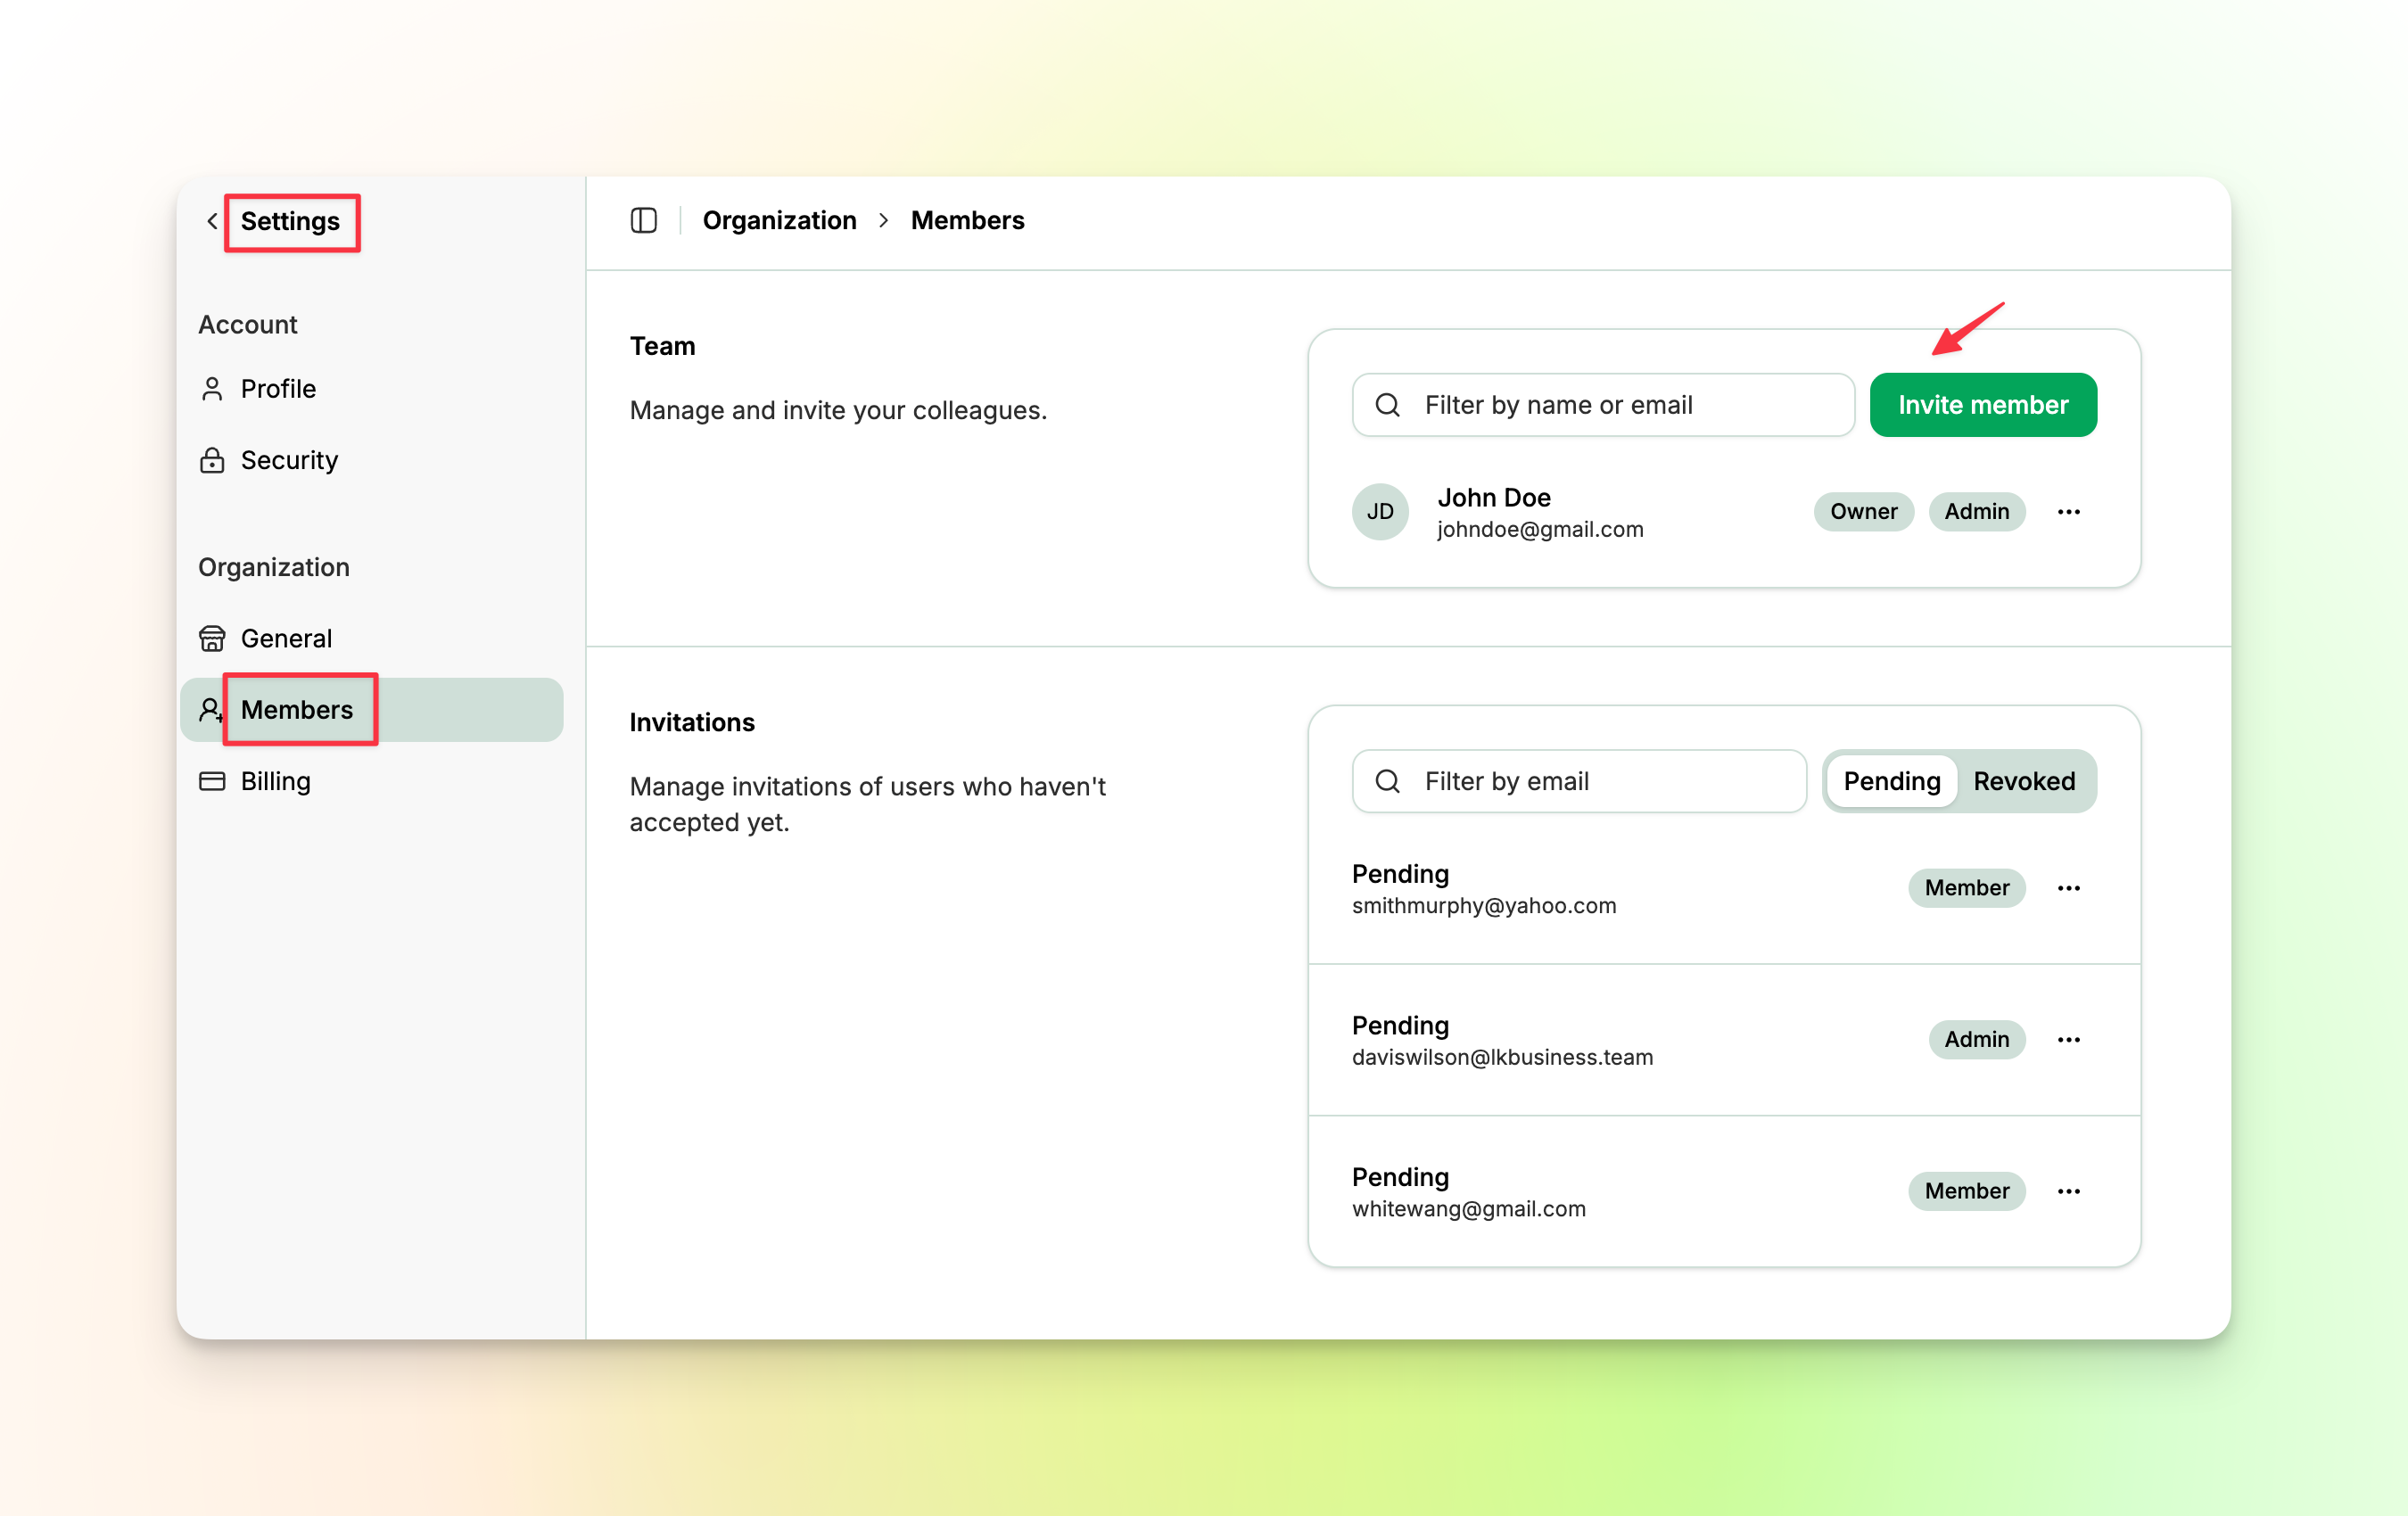
Task: Open options for daviswilson@lkbusiness.team invitation
Action: pos(2068,1040)
